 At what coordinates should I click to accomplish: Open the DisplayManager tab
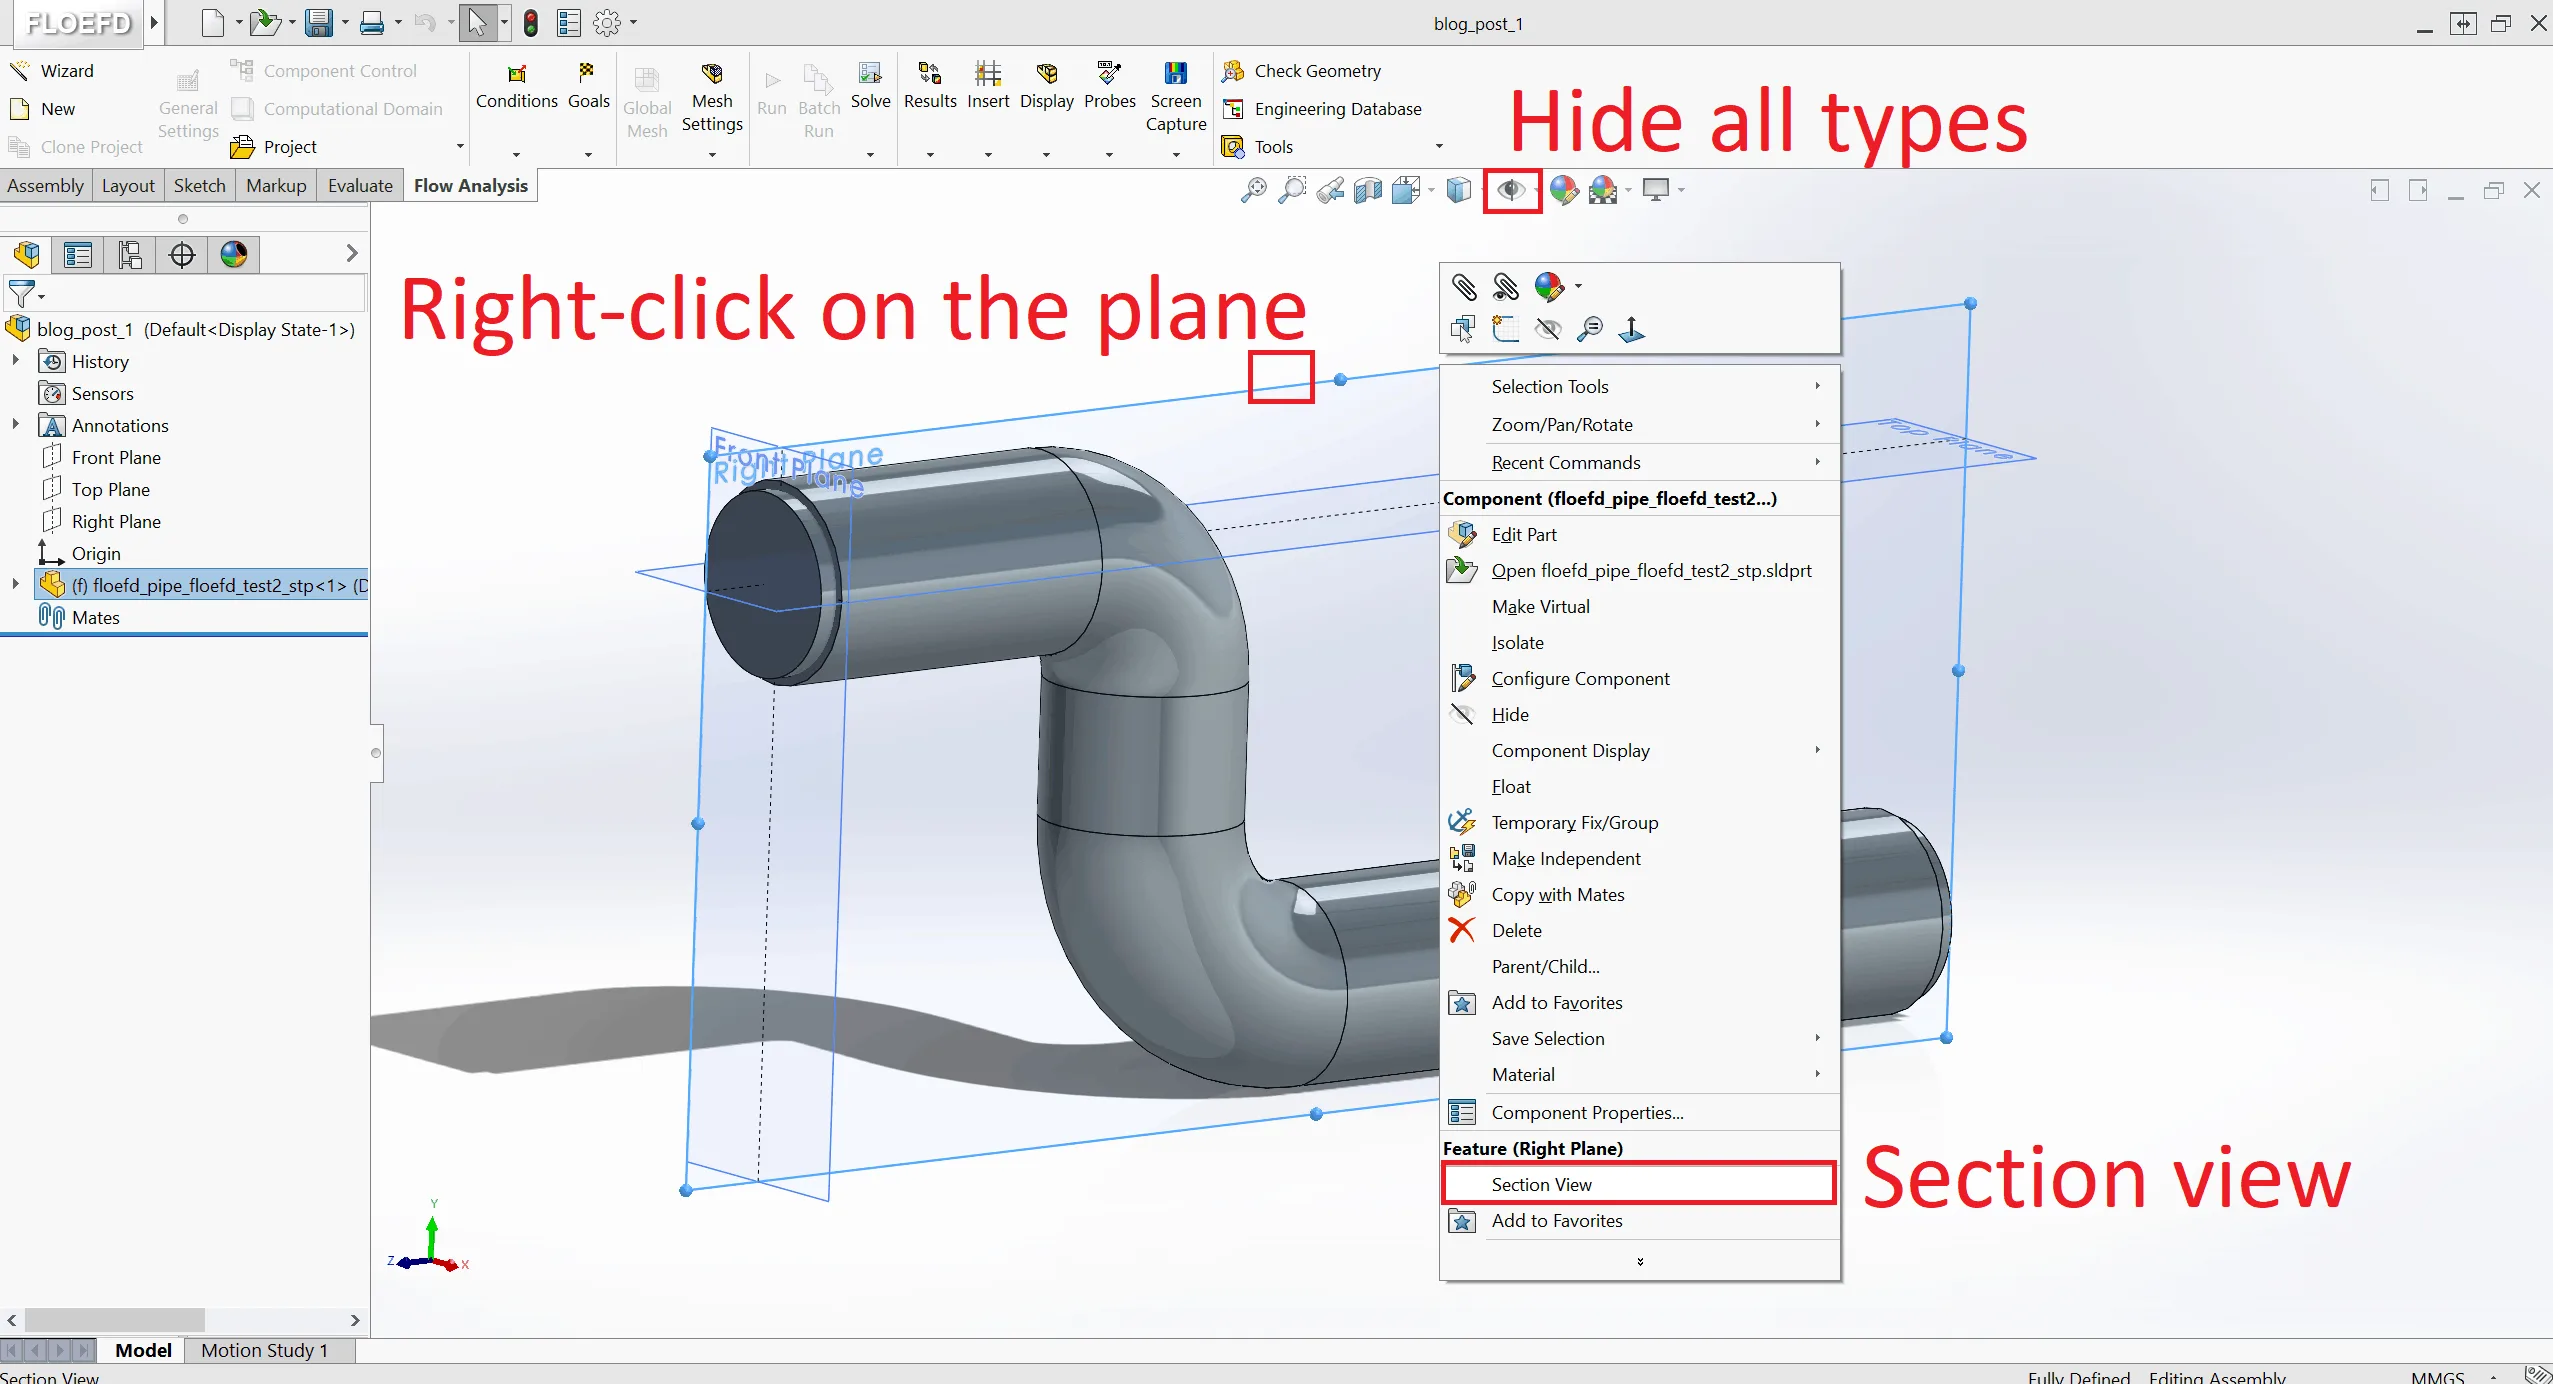[234, 255]
